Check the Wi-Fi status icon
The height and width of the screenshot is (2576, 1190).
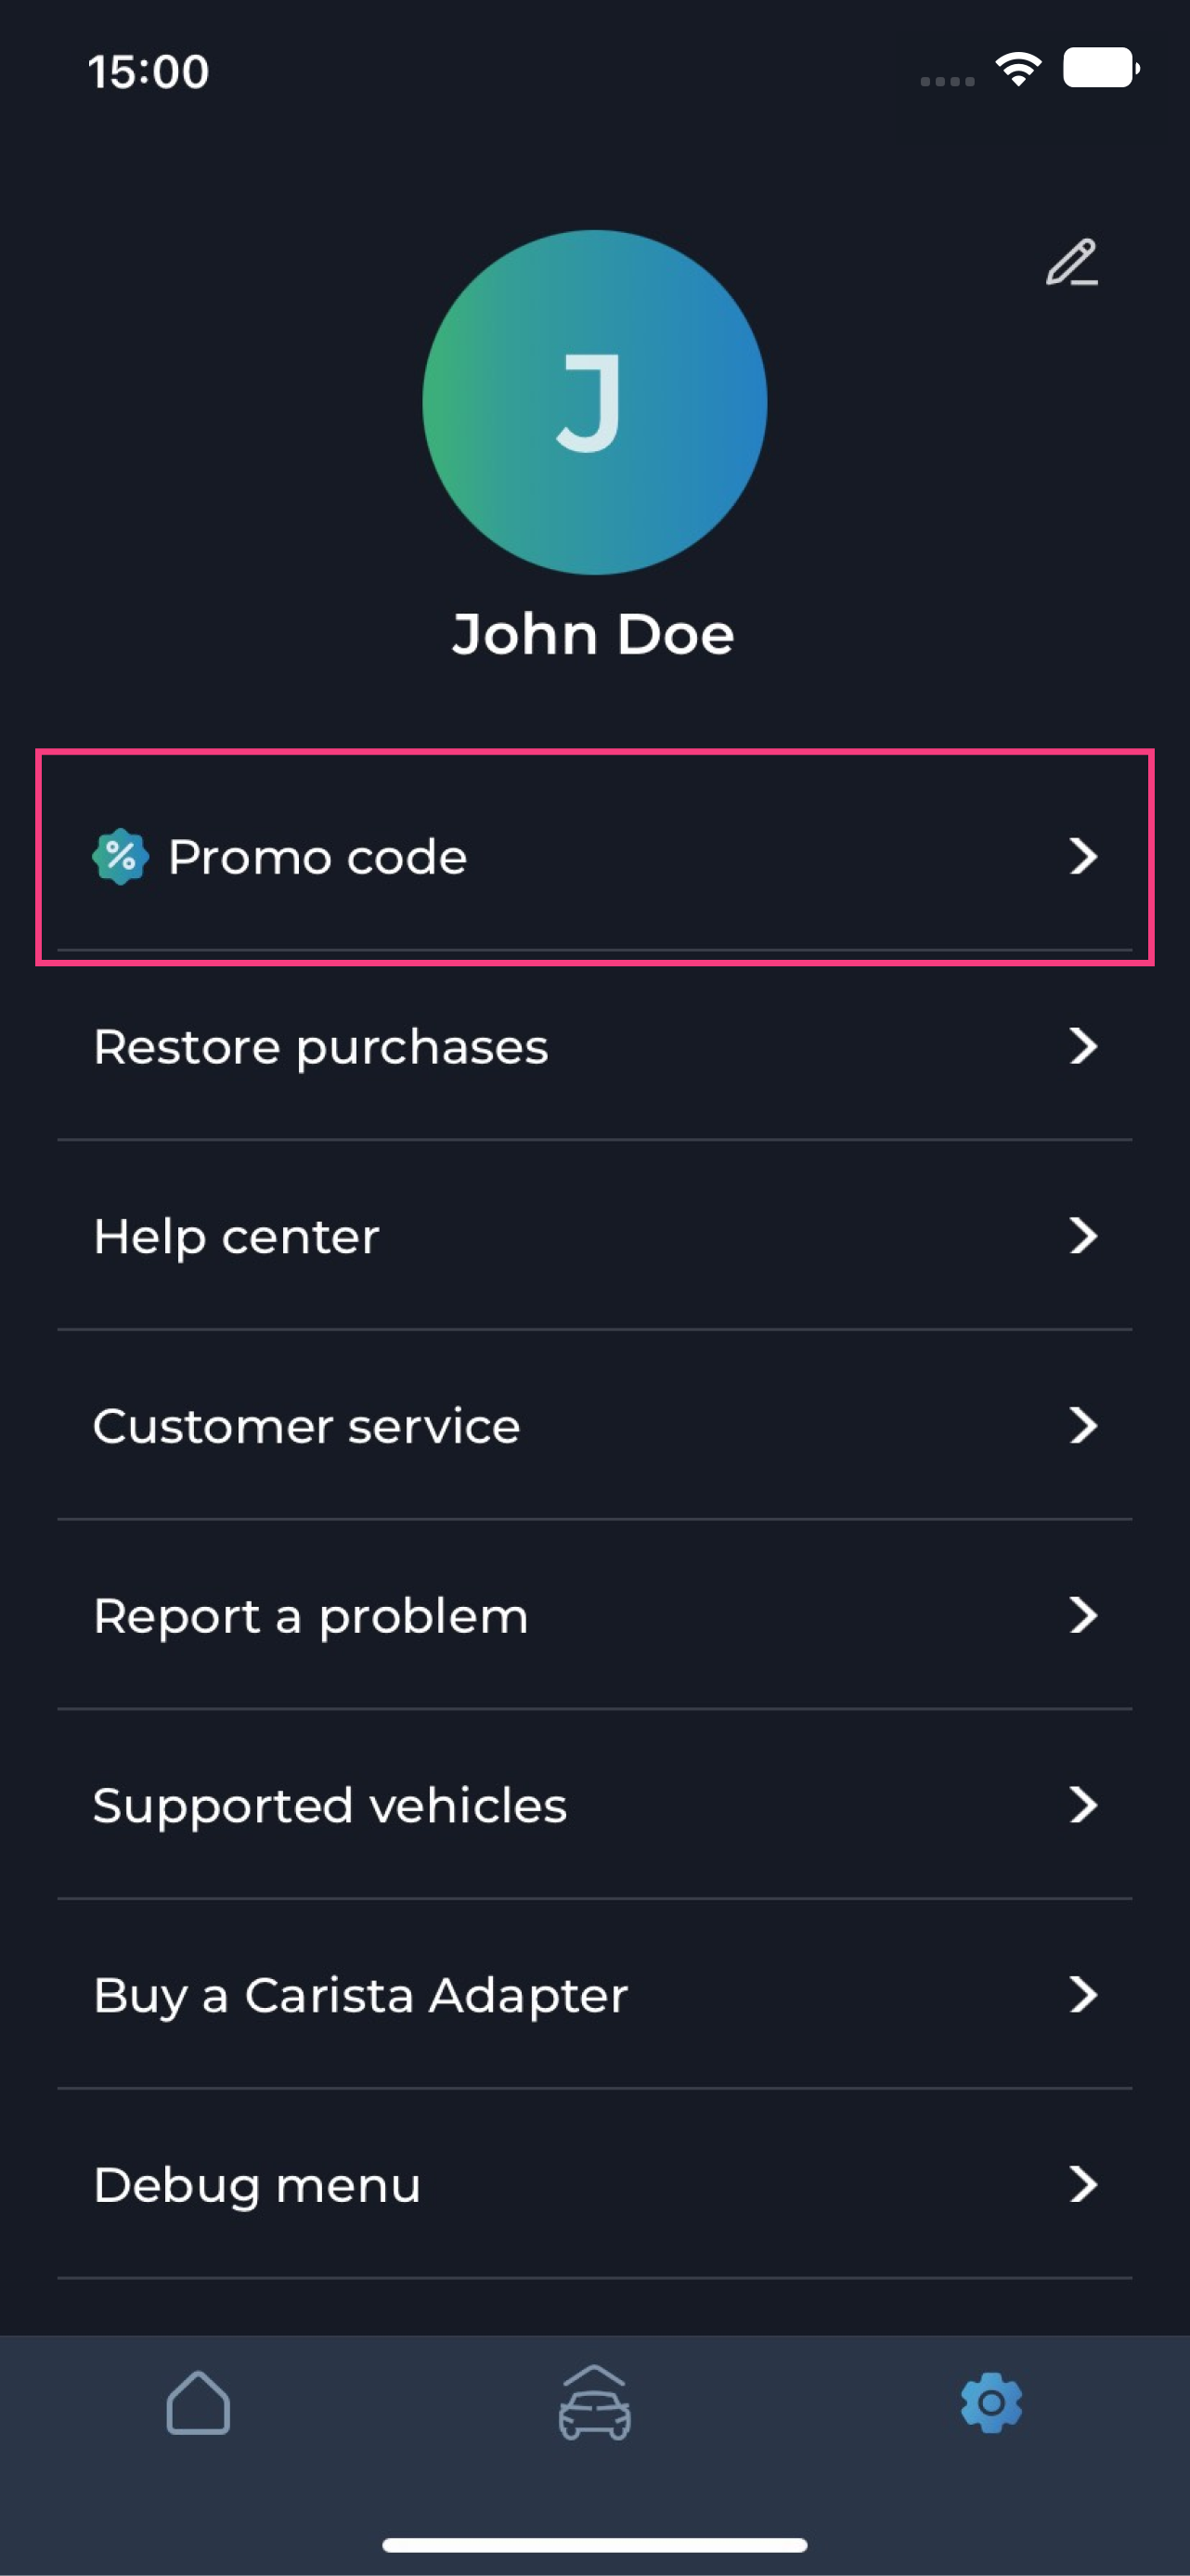coord(1018,69)
